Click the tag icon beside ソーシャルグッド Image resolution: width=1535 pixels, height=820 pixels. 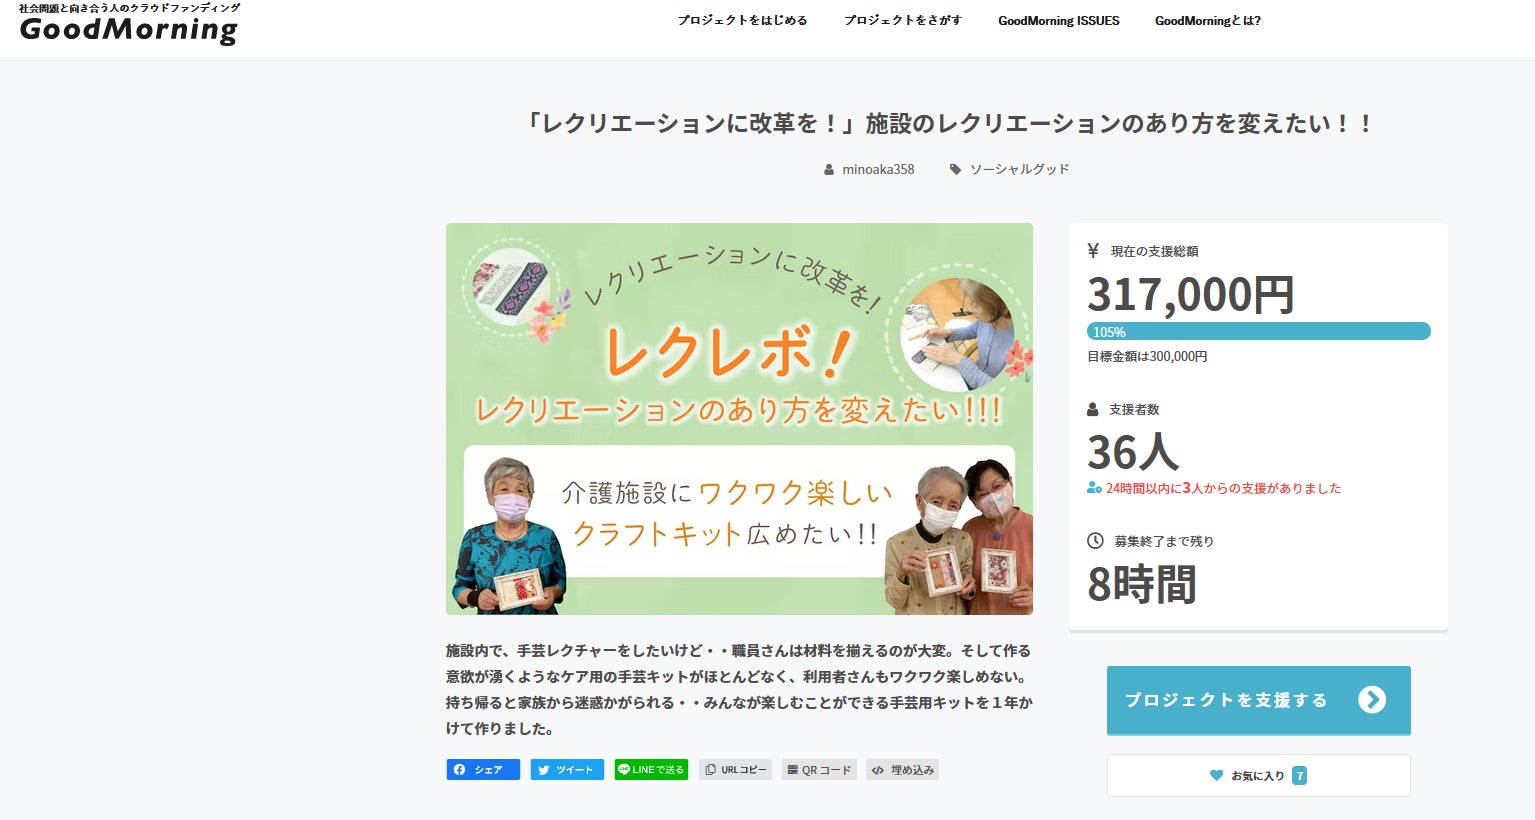tap(955, 170)
